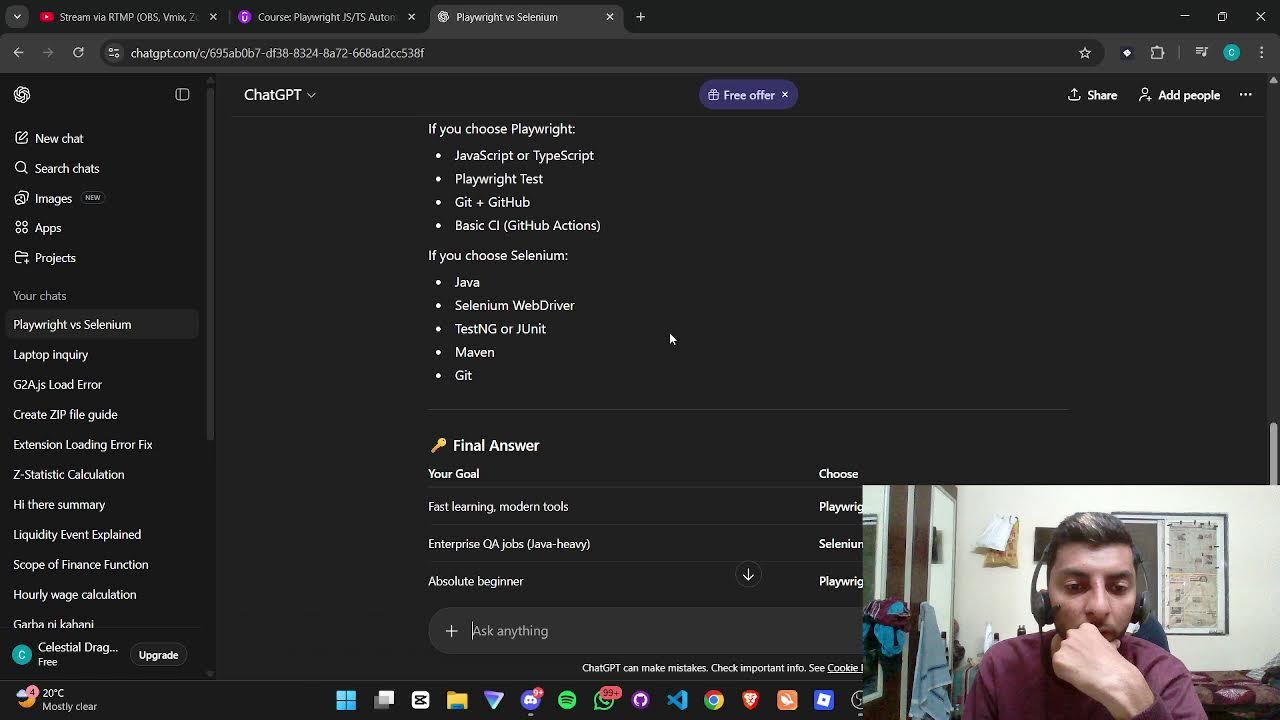Collapse the sidebar with panel icon

point(182,95)
